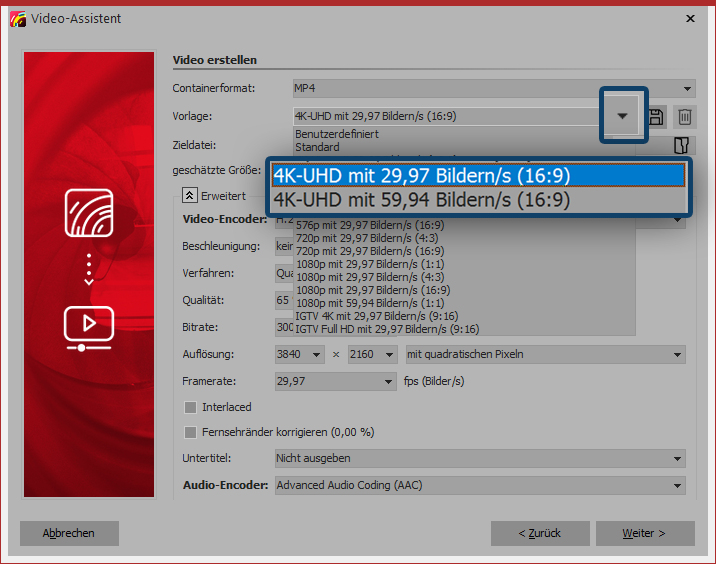Browse for the Zieldatei target file

pos(681,146)
